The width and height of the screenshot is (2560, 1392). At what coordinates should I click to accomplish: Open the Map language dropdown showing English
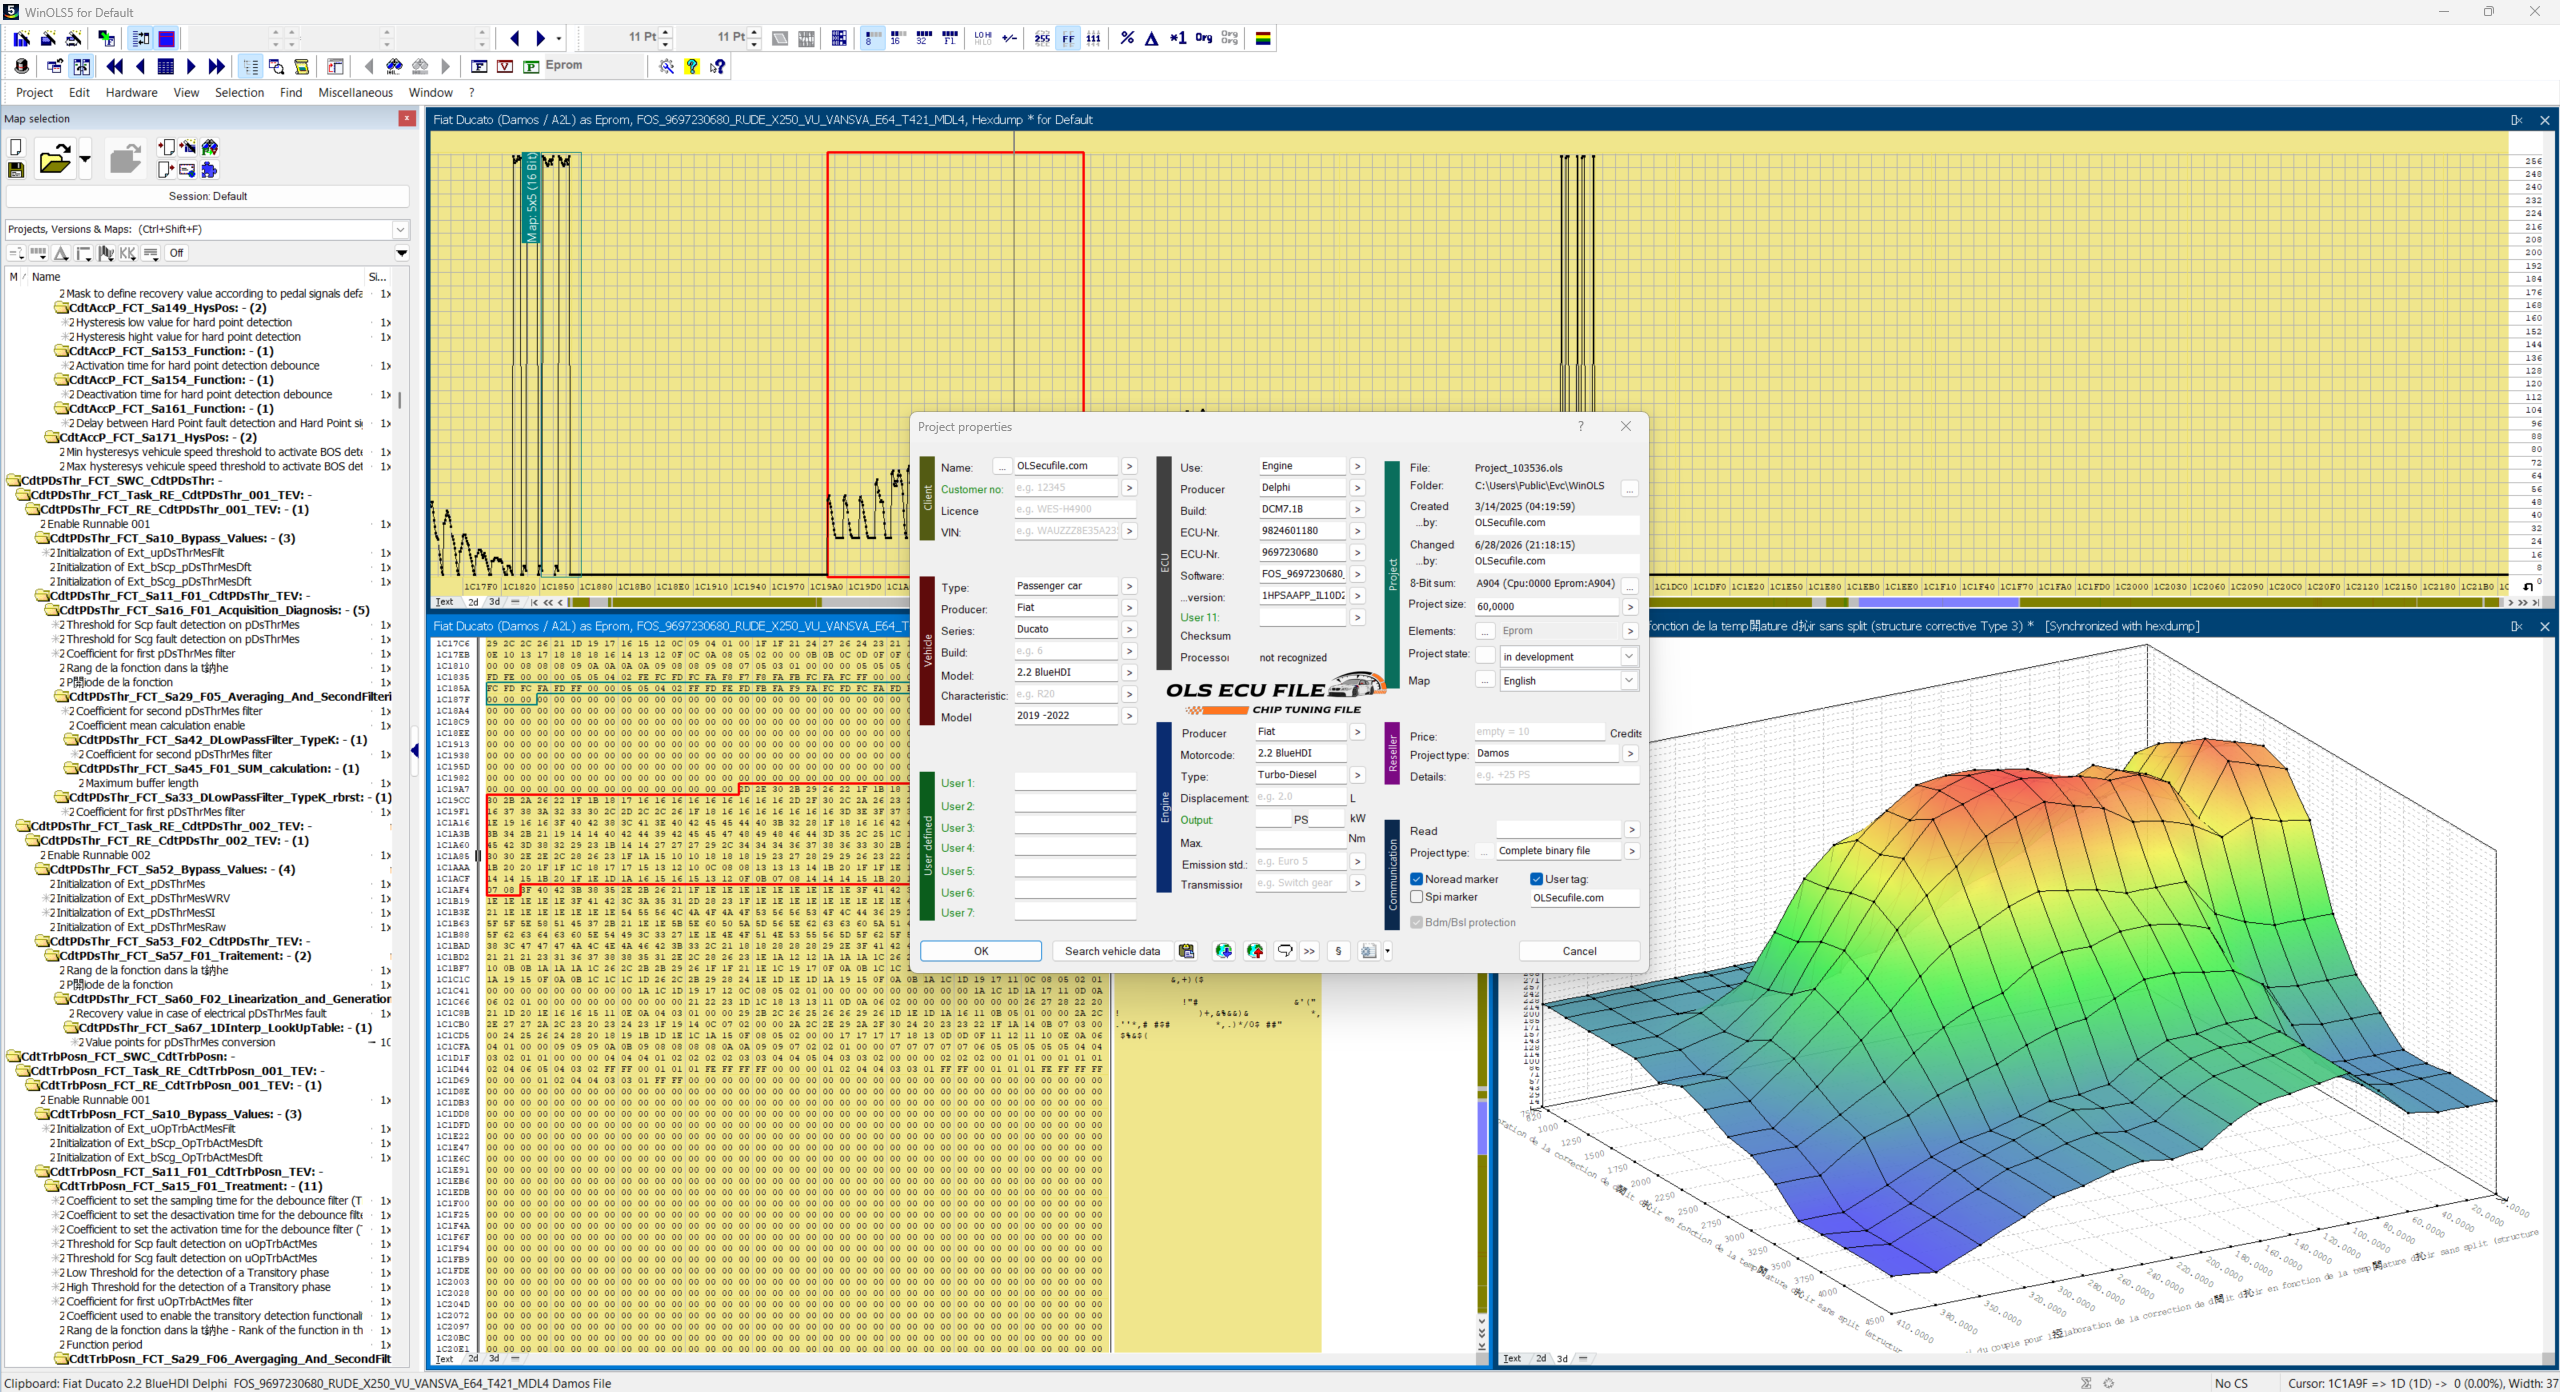pos(1628,680)
